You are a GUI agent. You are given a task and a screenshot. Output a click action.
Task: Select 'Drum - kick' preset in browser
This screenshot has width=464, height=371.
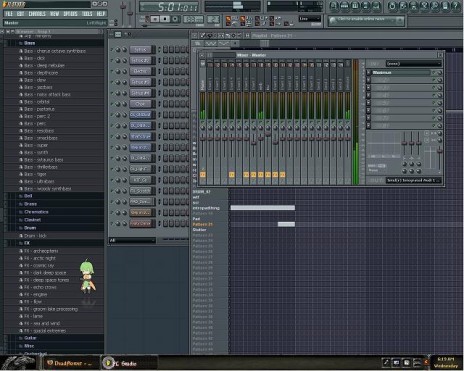pyautogui.click(x=35, y=236)
